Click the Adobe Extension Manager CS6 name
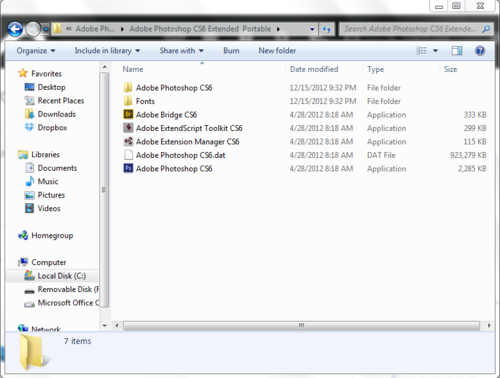Image resolution: width=500 pixels, height=378 pixels. 187,142
